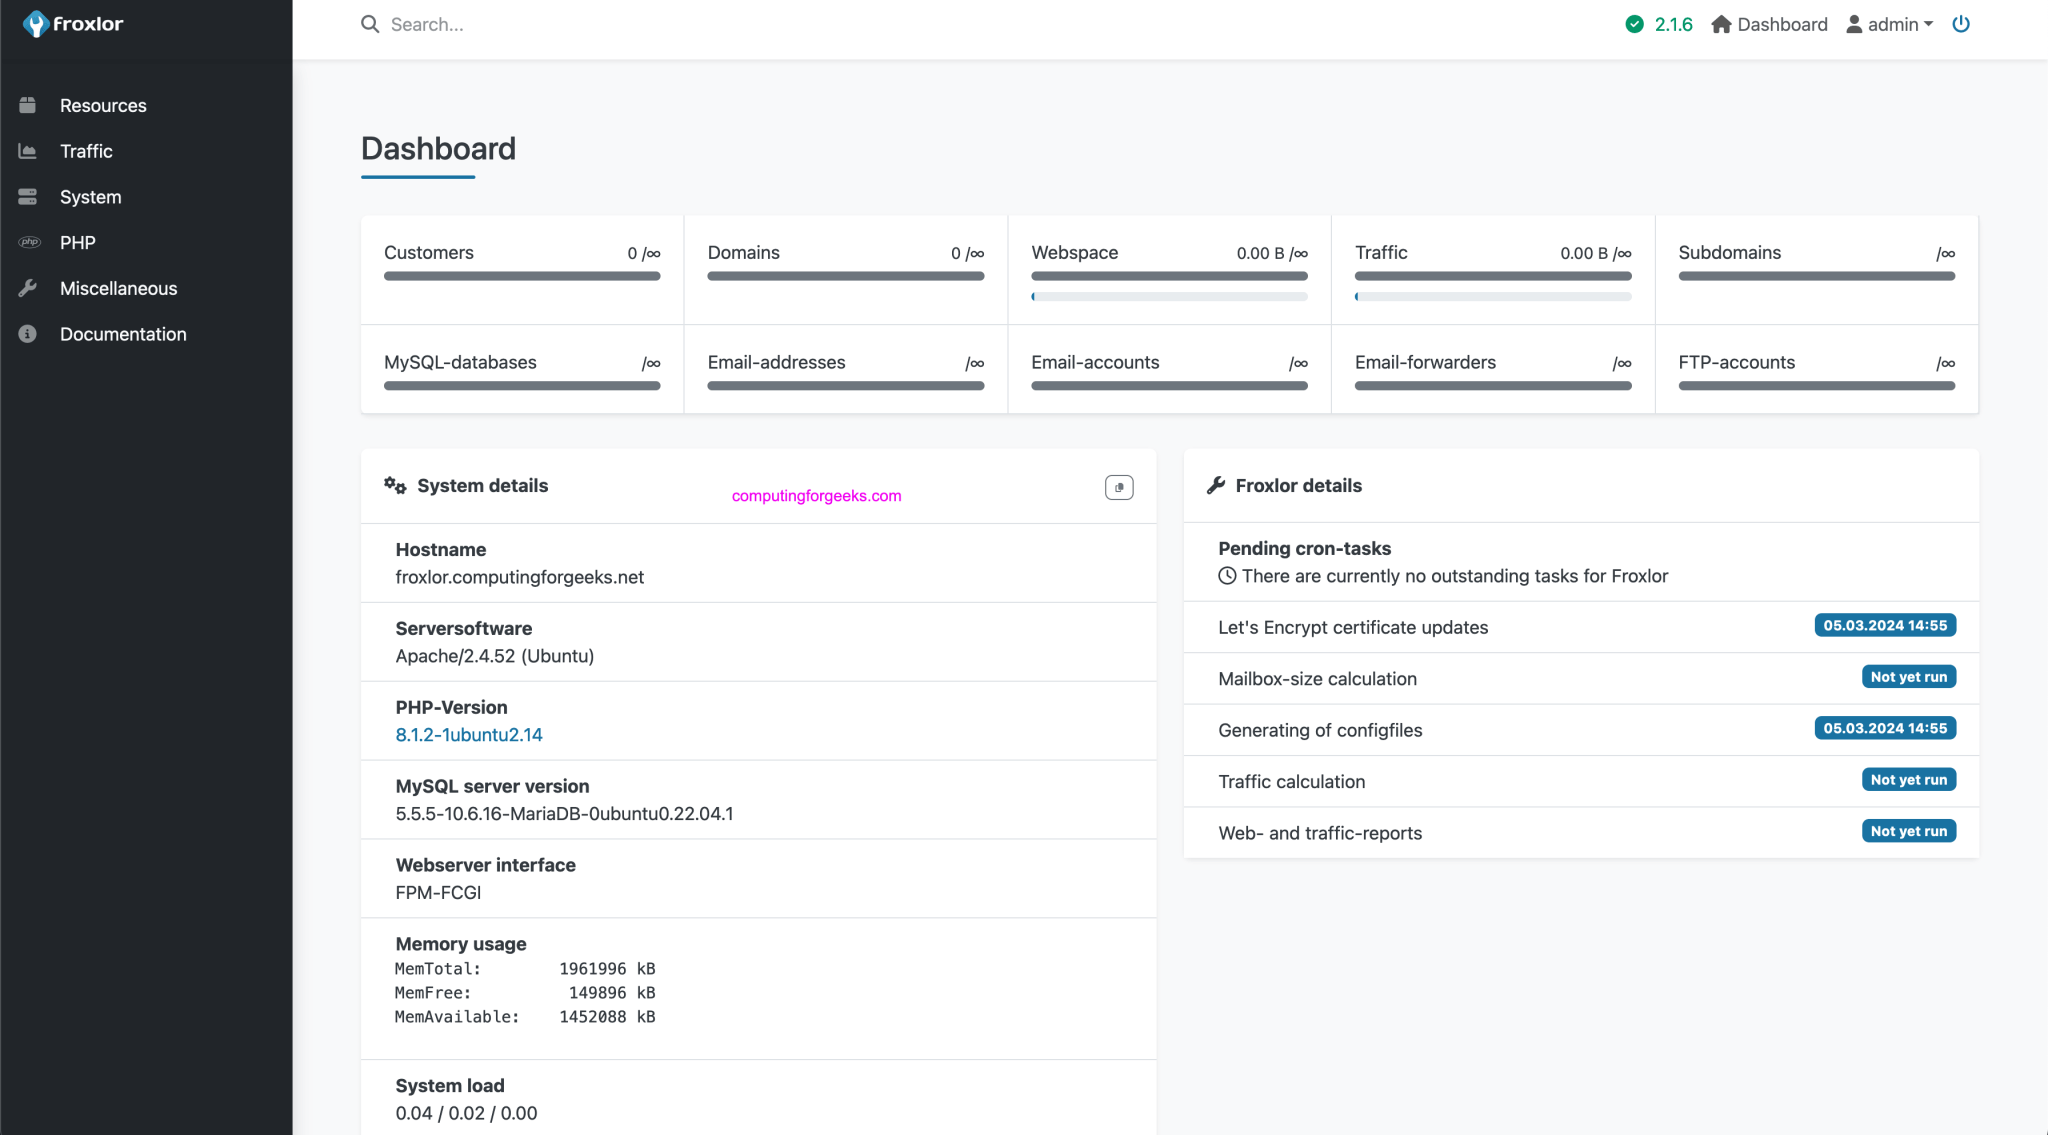Open the Resources section from the sidebar
This screenshot has width=2048, height=1135.
point(104,105)
